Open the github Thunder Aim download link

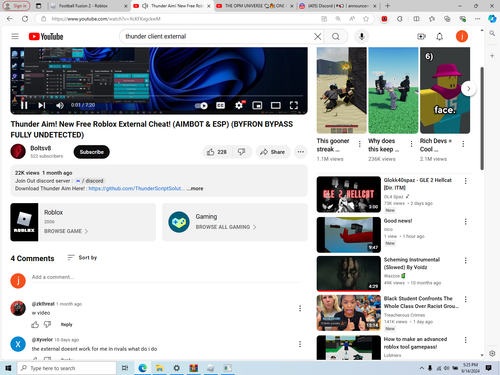(137, 188)
